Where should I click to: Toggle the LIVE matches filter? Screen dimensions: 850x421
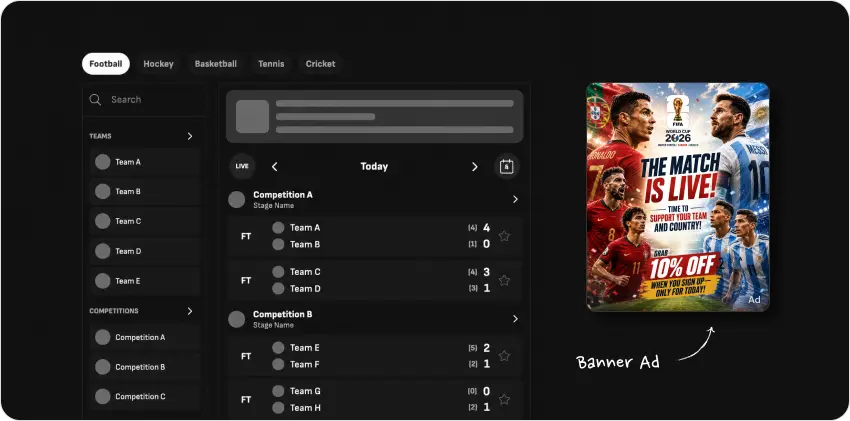[x=242, y=166]
